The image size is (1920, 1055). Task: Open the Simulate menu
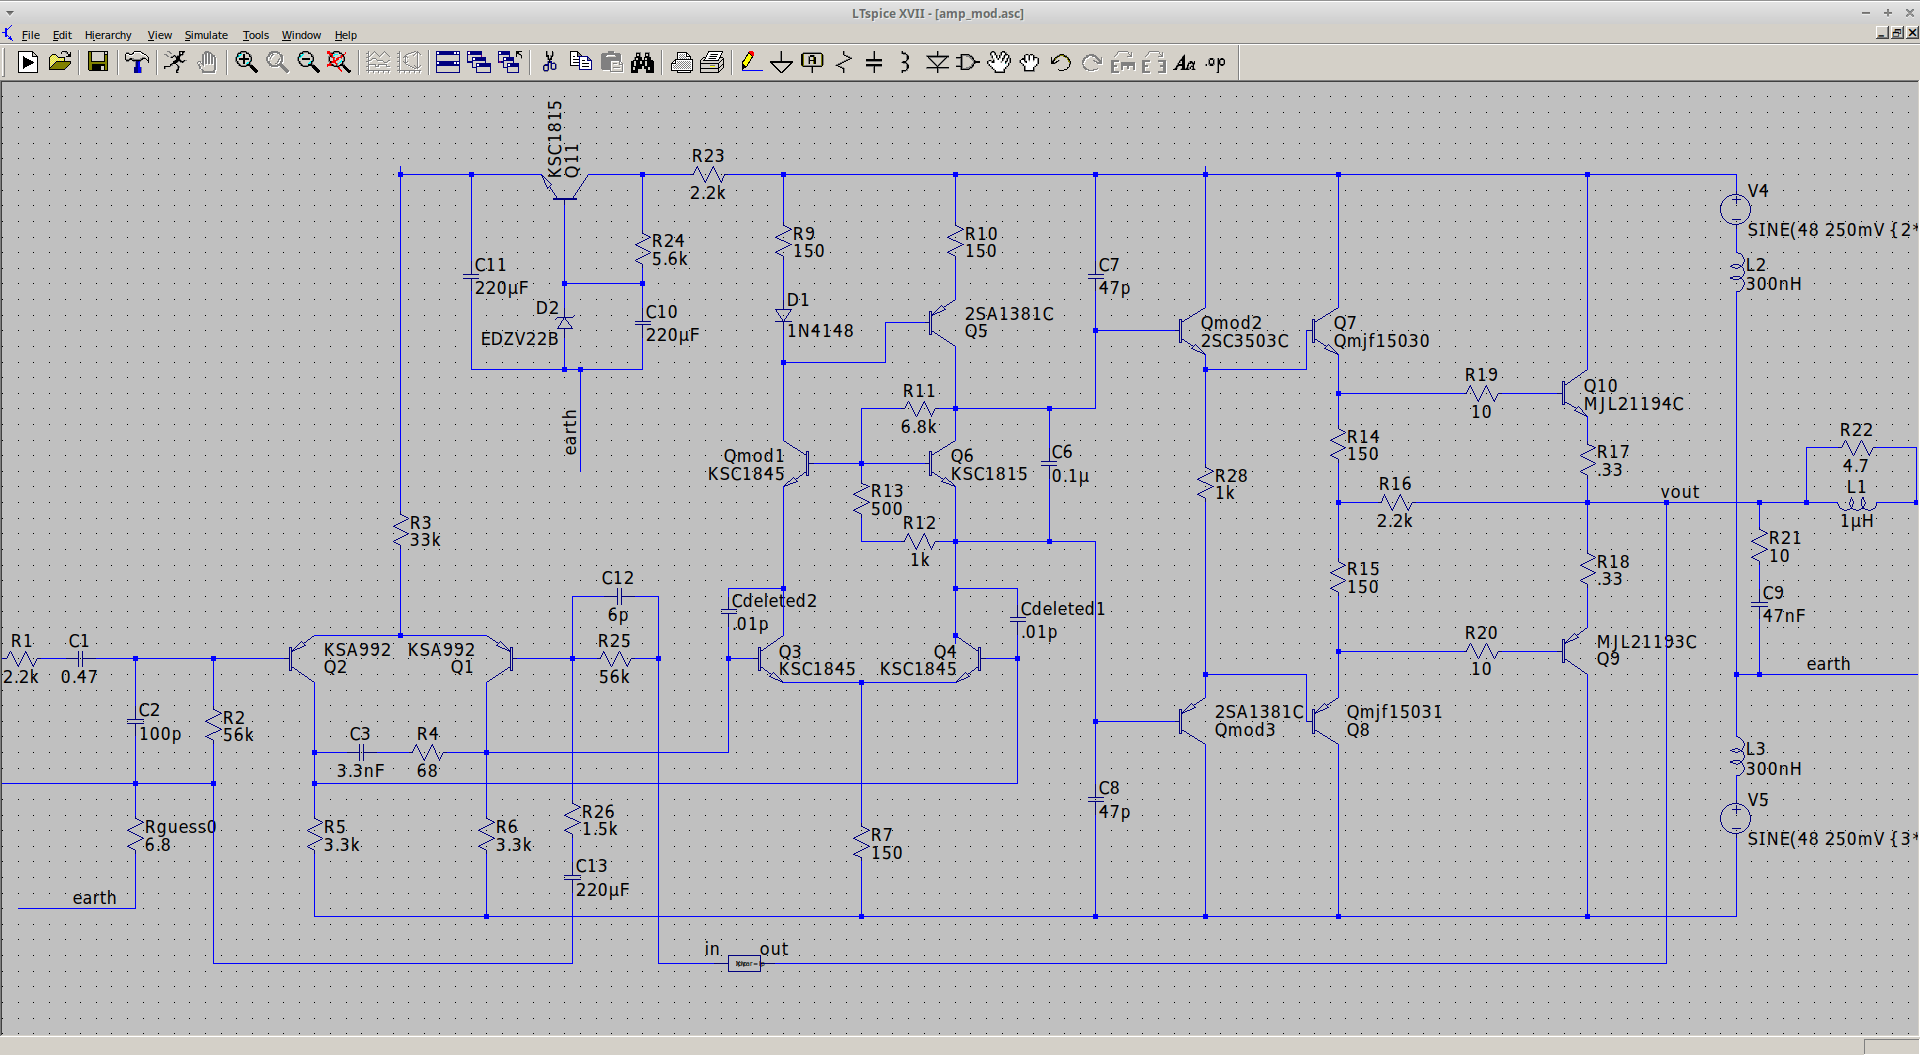206,35
